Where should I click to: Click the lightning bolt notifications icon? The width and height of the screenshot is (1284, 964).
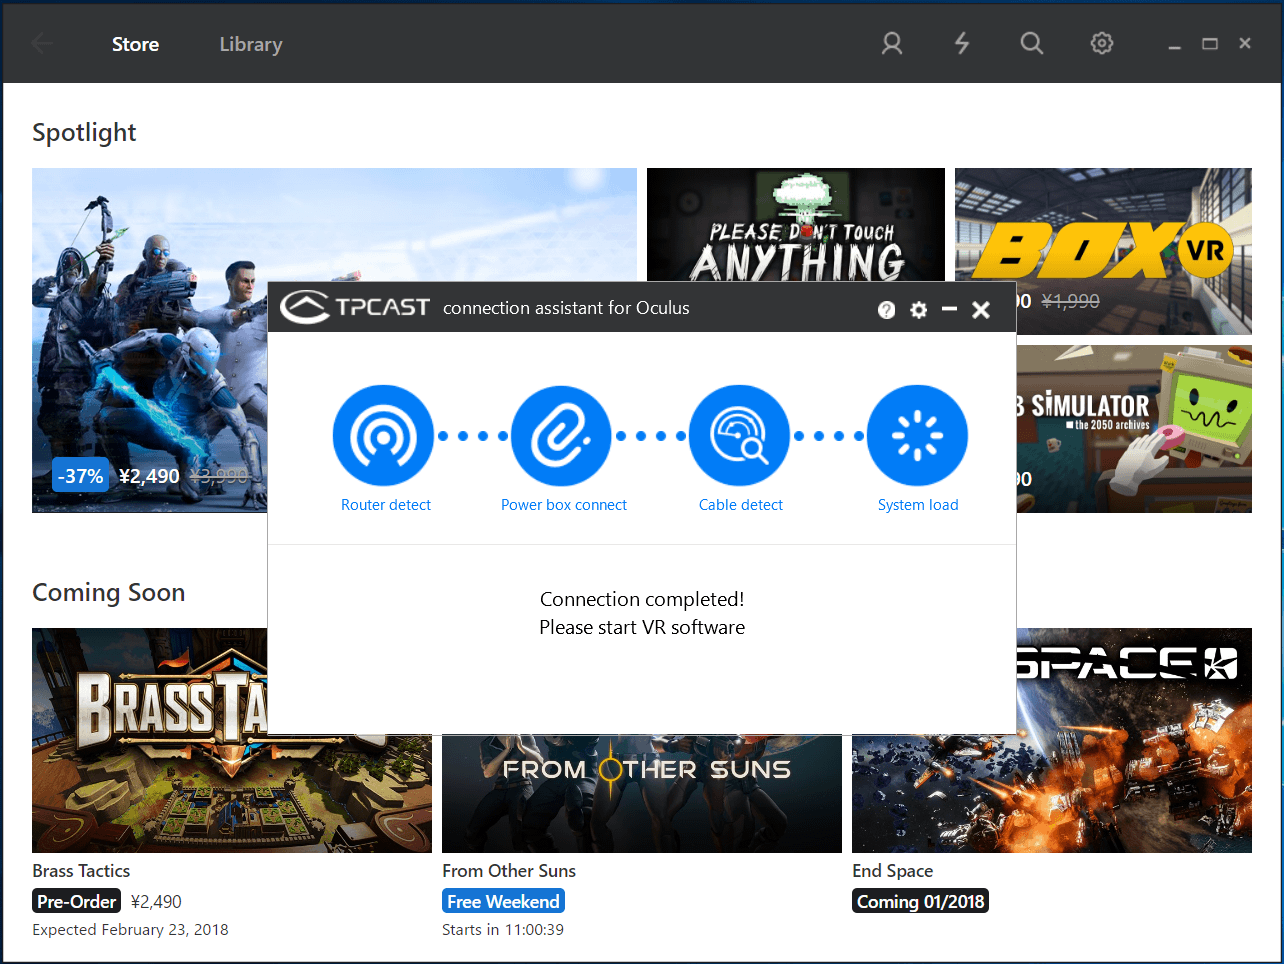pos(962,43)
